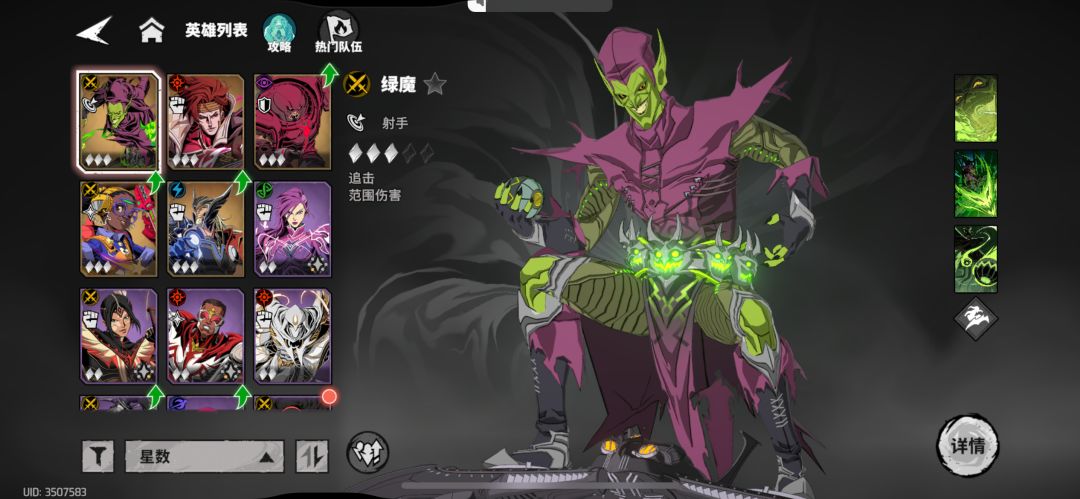Expand the 星数 sort dropdown
1080x499 pixels.
pos(205,456)
